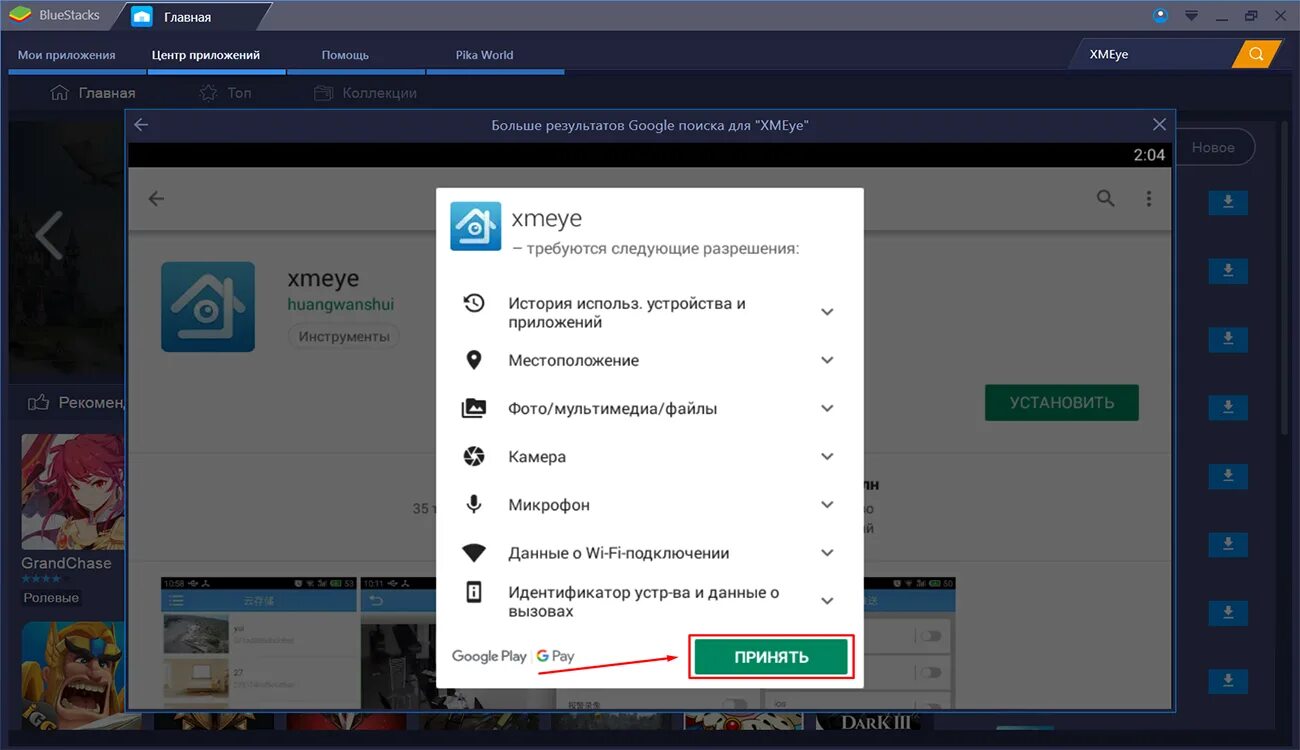Click the G Pay logo in dialog
Image resolution: width=1300 pixels, height=750 pixels.
coord(555,656)
